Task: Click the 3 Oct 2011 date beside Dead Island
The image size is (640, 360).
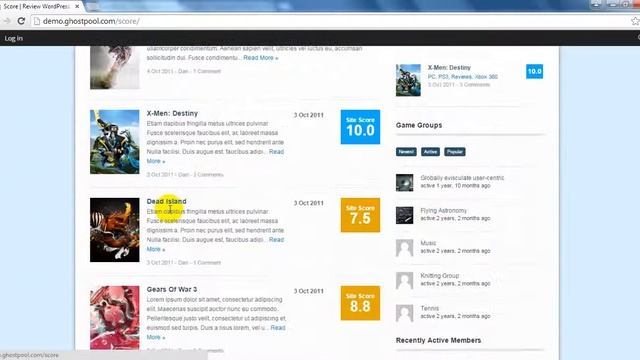Action: click(x=309, y=203)
